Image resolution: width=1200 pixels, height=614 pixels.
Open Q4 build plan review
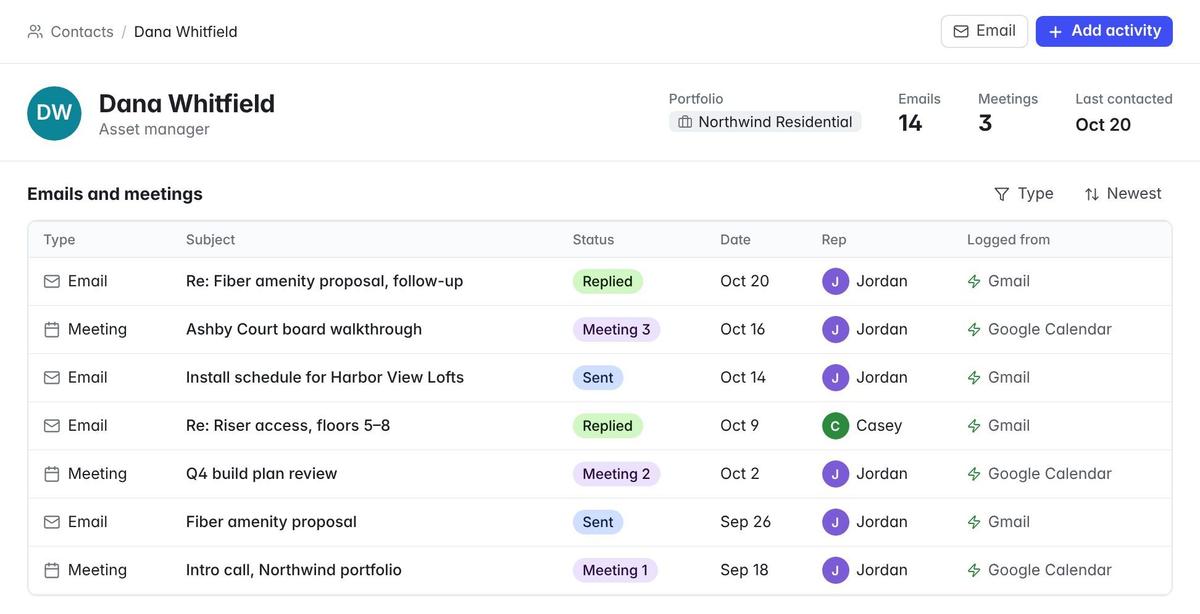[x=262, y=474]
